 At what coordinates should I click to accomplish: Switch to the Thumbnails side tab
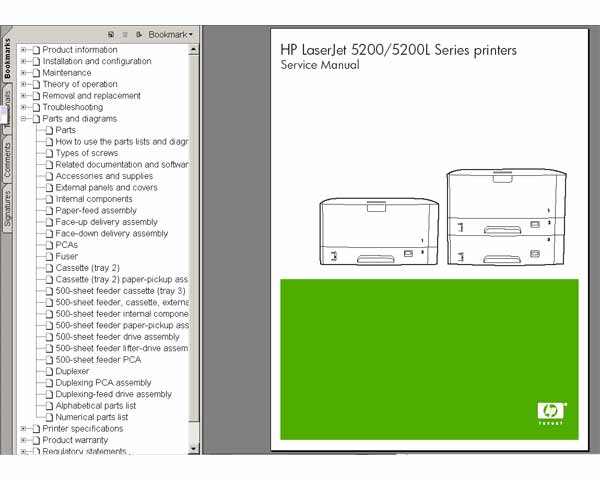7,108
